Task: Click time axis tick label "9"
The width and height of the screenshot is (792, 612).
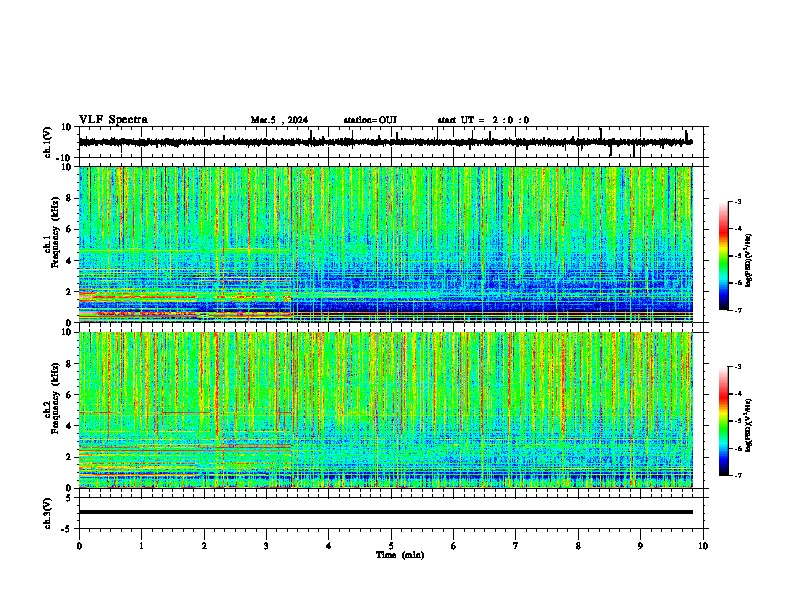Action: point(640,546)
